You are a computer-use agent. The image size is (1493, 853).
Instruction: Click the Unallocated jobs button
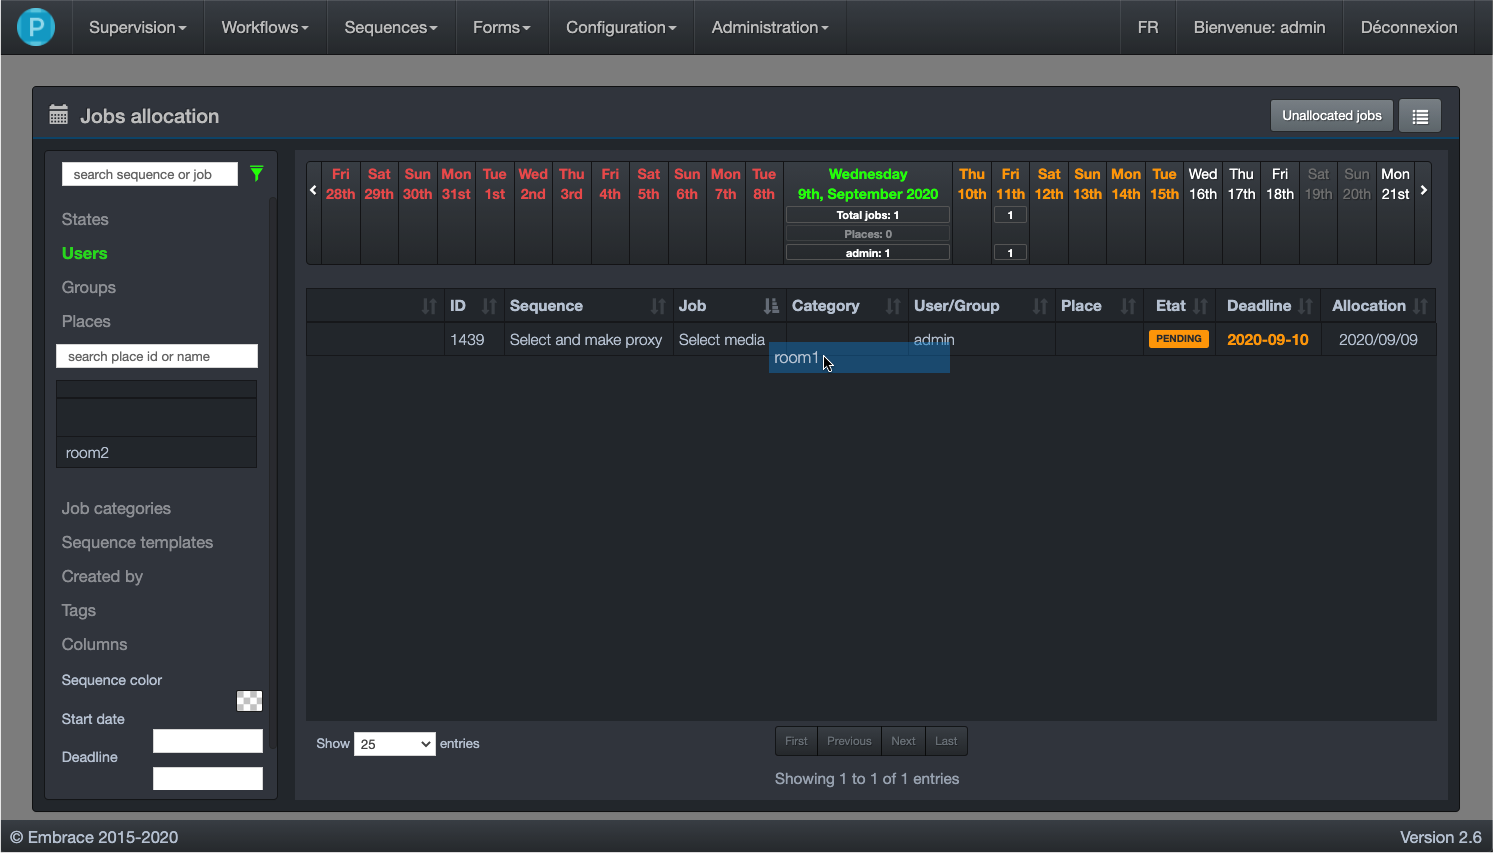[x=1332, y=116]
